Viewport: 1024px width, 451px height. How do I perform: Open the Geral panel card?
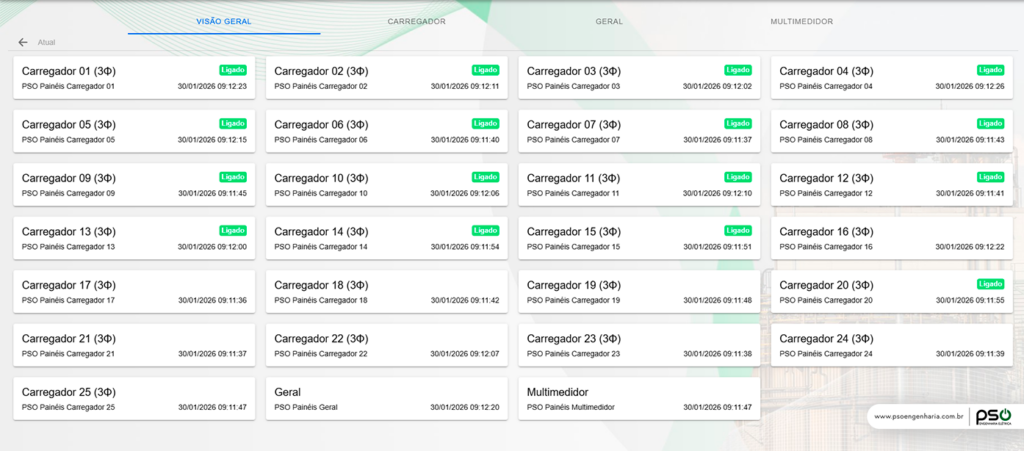click(386, 398)
